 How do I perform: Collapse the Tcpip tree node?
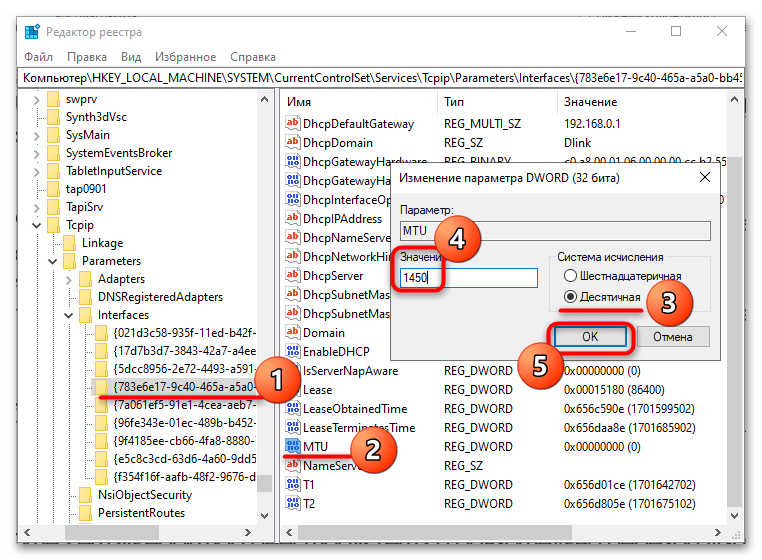(36, 225)
